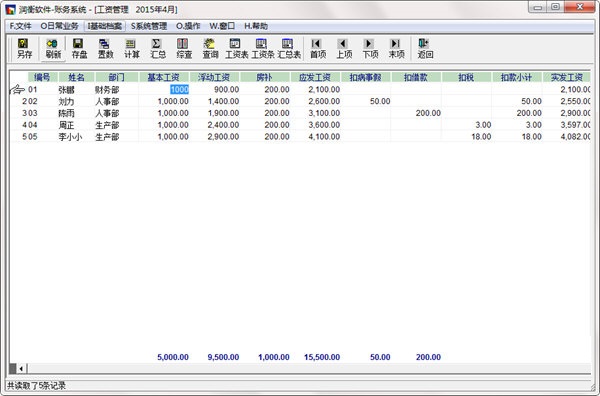Open the 工资条 pay slip icon
The image size is (600, 396).
click(262, 48)
